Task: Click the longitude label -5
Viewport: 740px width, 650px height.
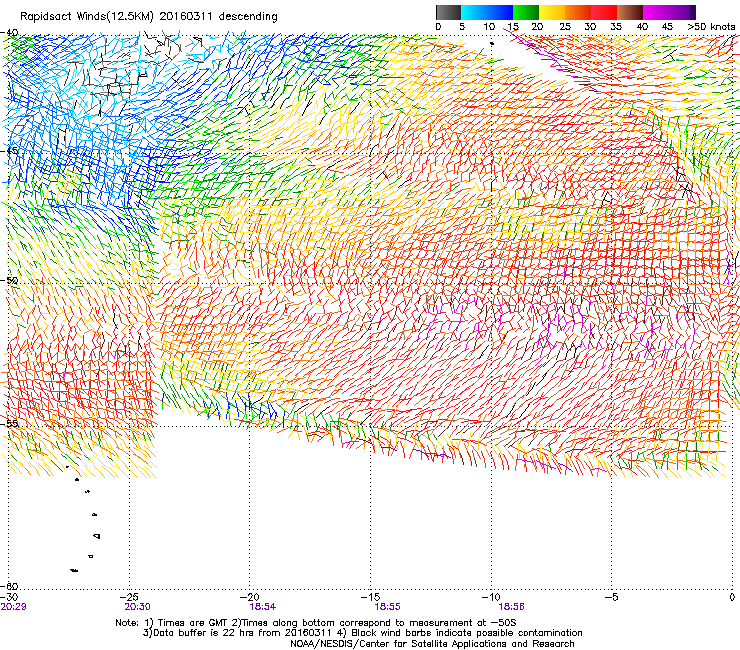Action: [611, 598]
